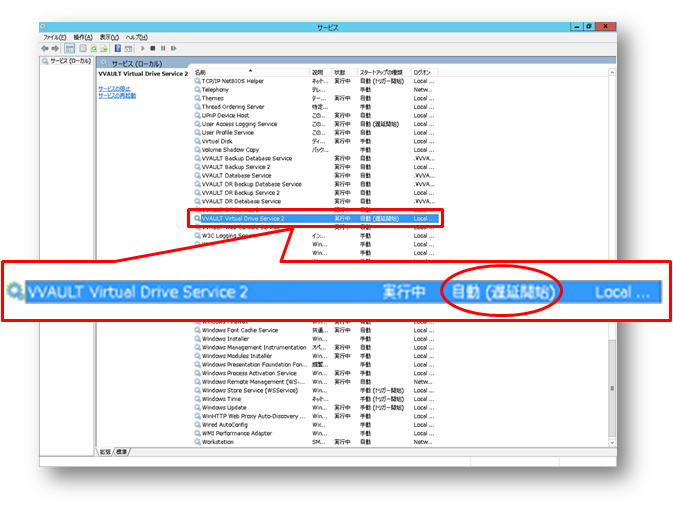Image resolution: width=673 pixels, height=509 pixels.
Task: Click the Refresh toolbar icon
Action: (93, 48)
